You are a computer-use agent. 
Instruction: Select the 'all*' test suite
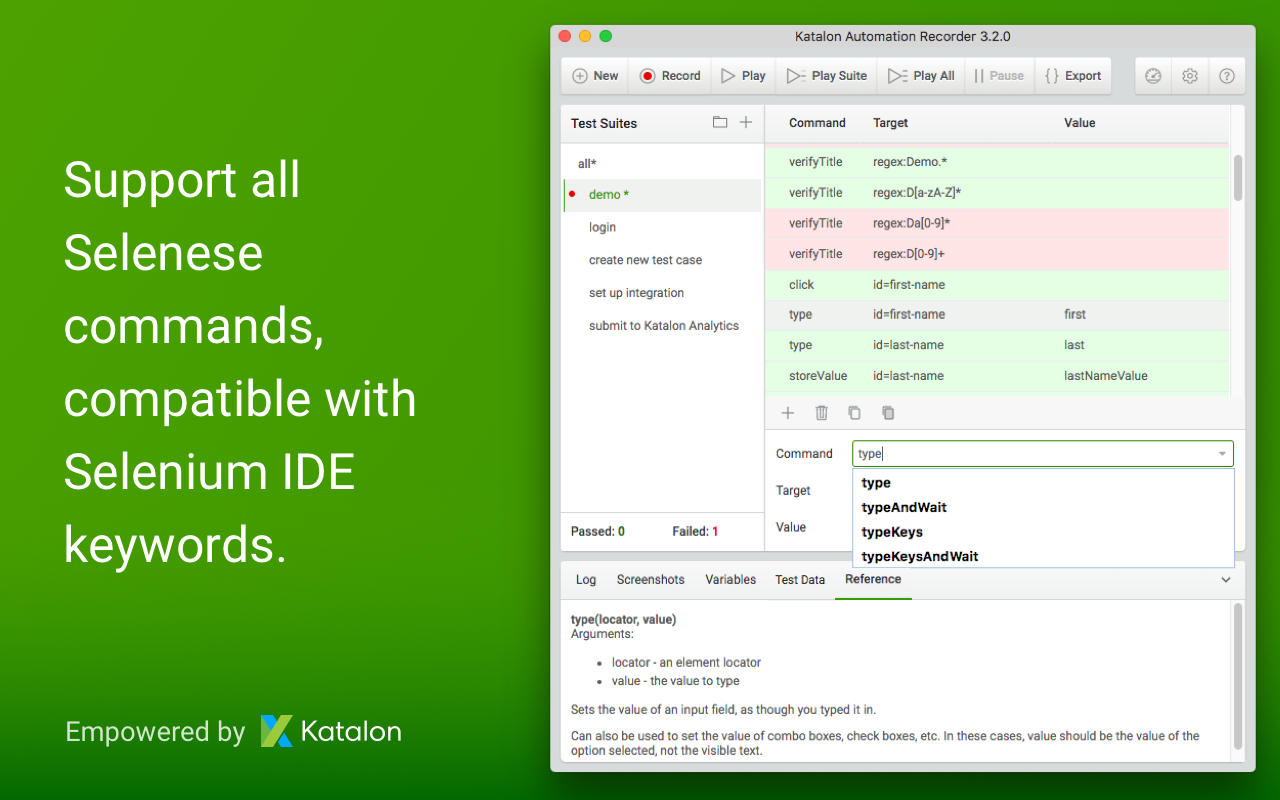coord(661,163)
